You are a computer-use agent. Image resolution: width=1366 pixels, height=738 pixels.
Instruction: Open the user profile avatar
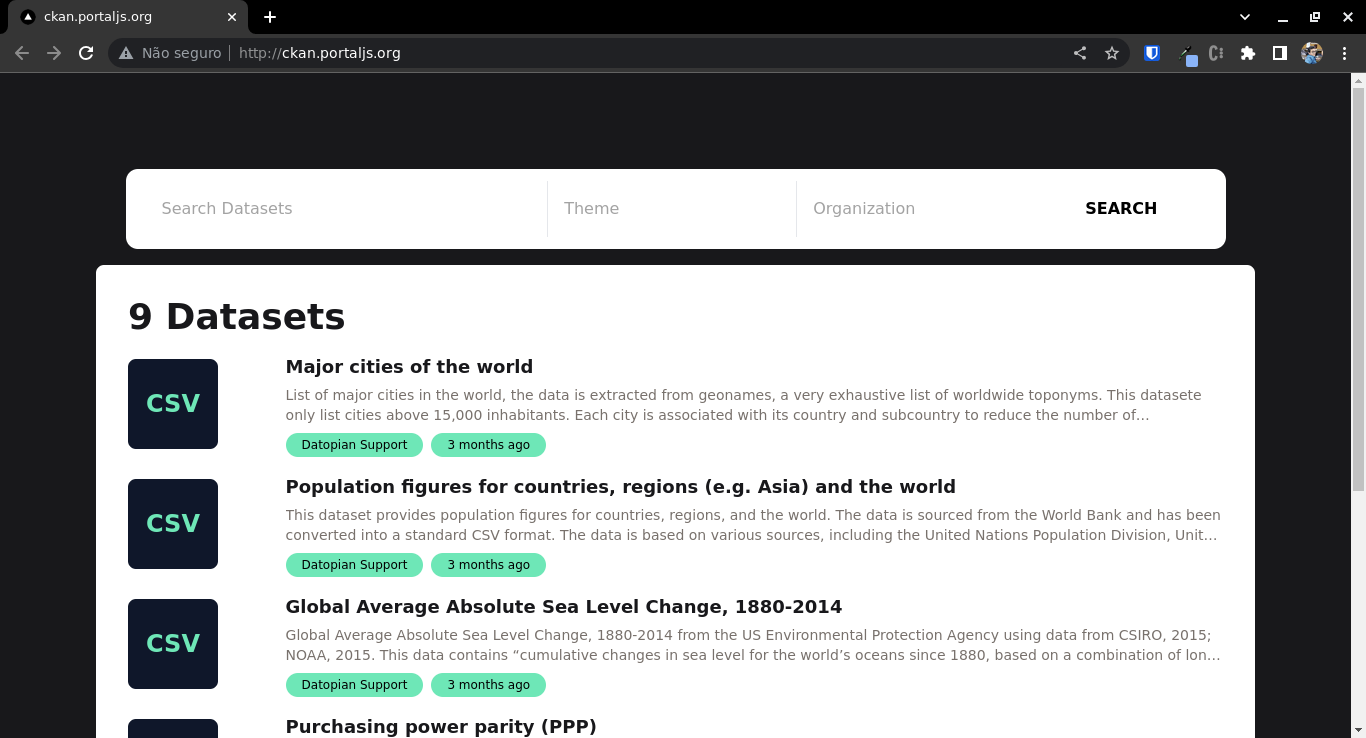1311,53
